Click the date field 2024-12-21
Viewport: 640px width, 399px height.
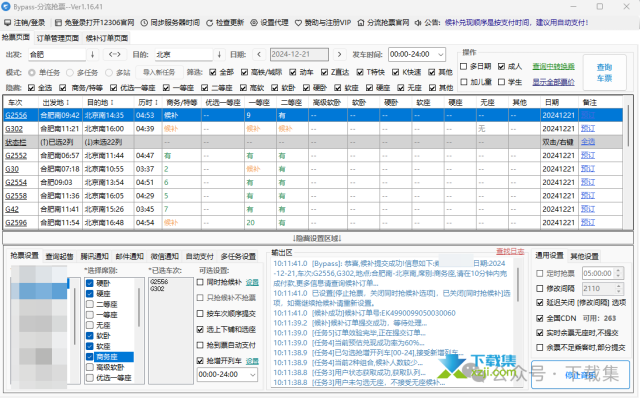(x=299, y=54)
